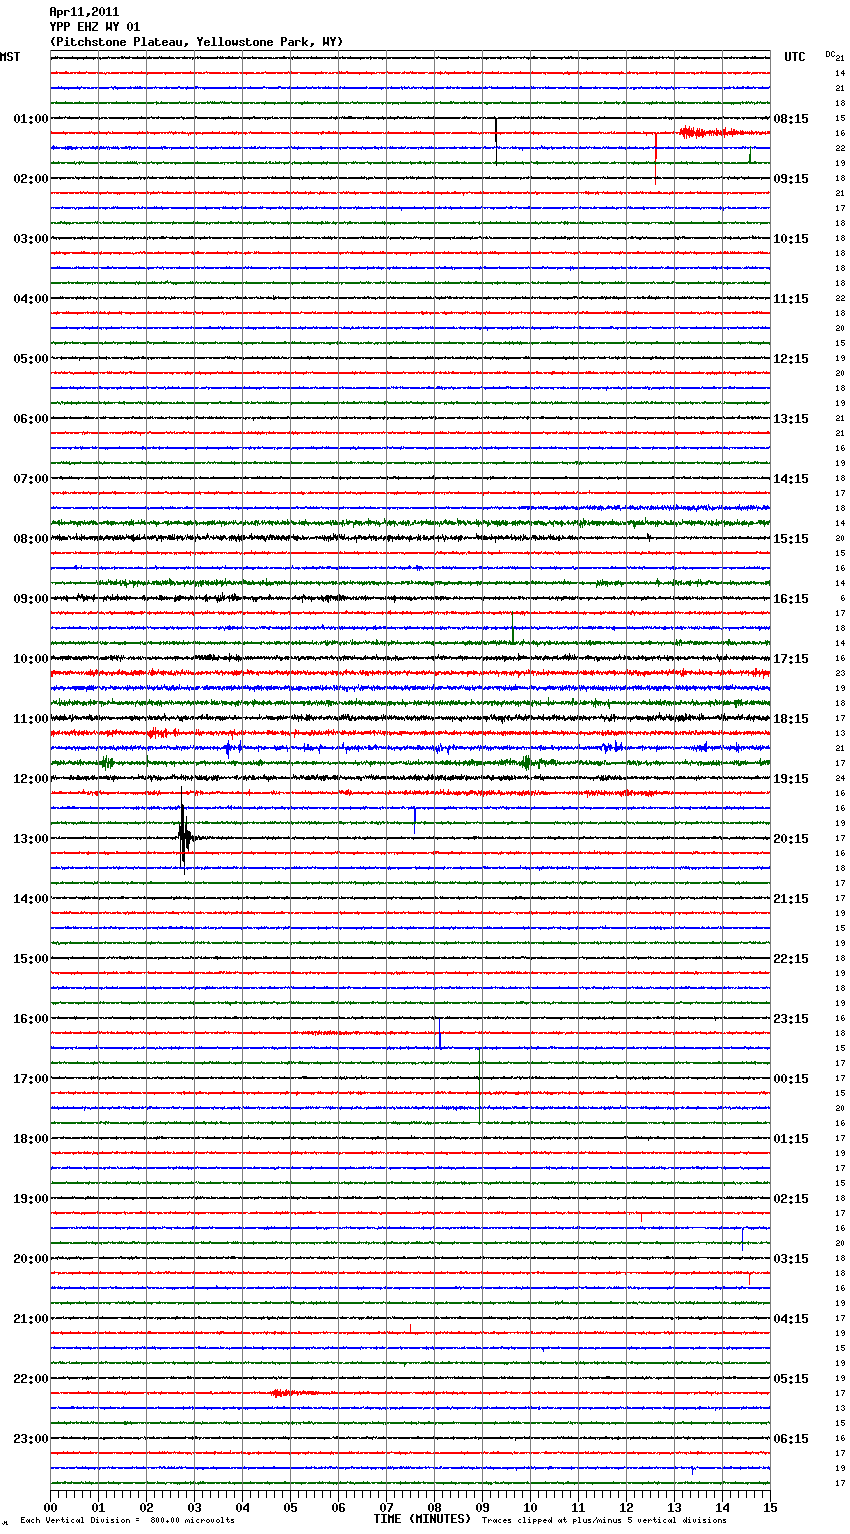Select the 23:00 MST time label
This screenshot has height=1534, width=850.
coord(31,1439)
